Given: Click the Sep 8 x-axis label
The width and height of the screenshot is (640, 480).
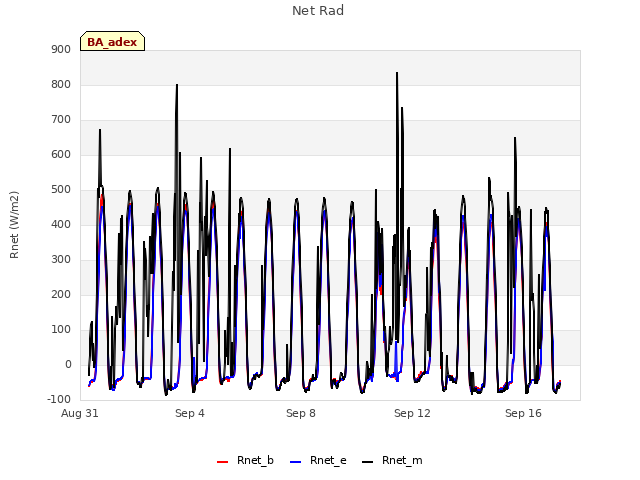Looking at the screenshot, I should pos(301,413).
